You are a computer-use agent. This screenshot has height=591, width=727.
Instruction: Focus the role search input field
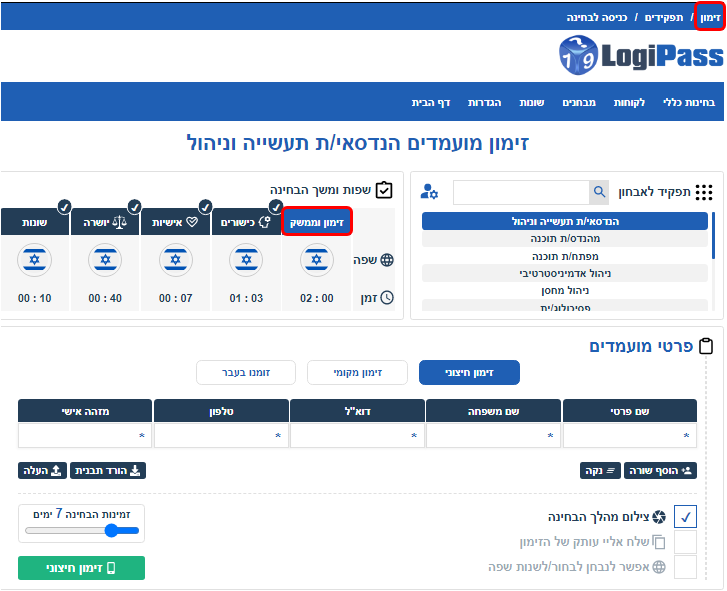[521, 192]
